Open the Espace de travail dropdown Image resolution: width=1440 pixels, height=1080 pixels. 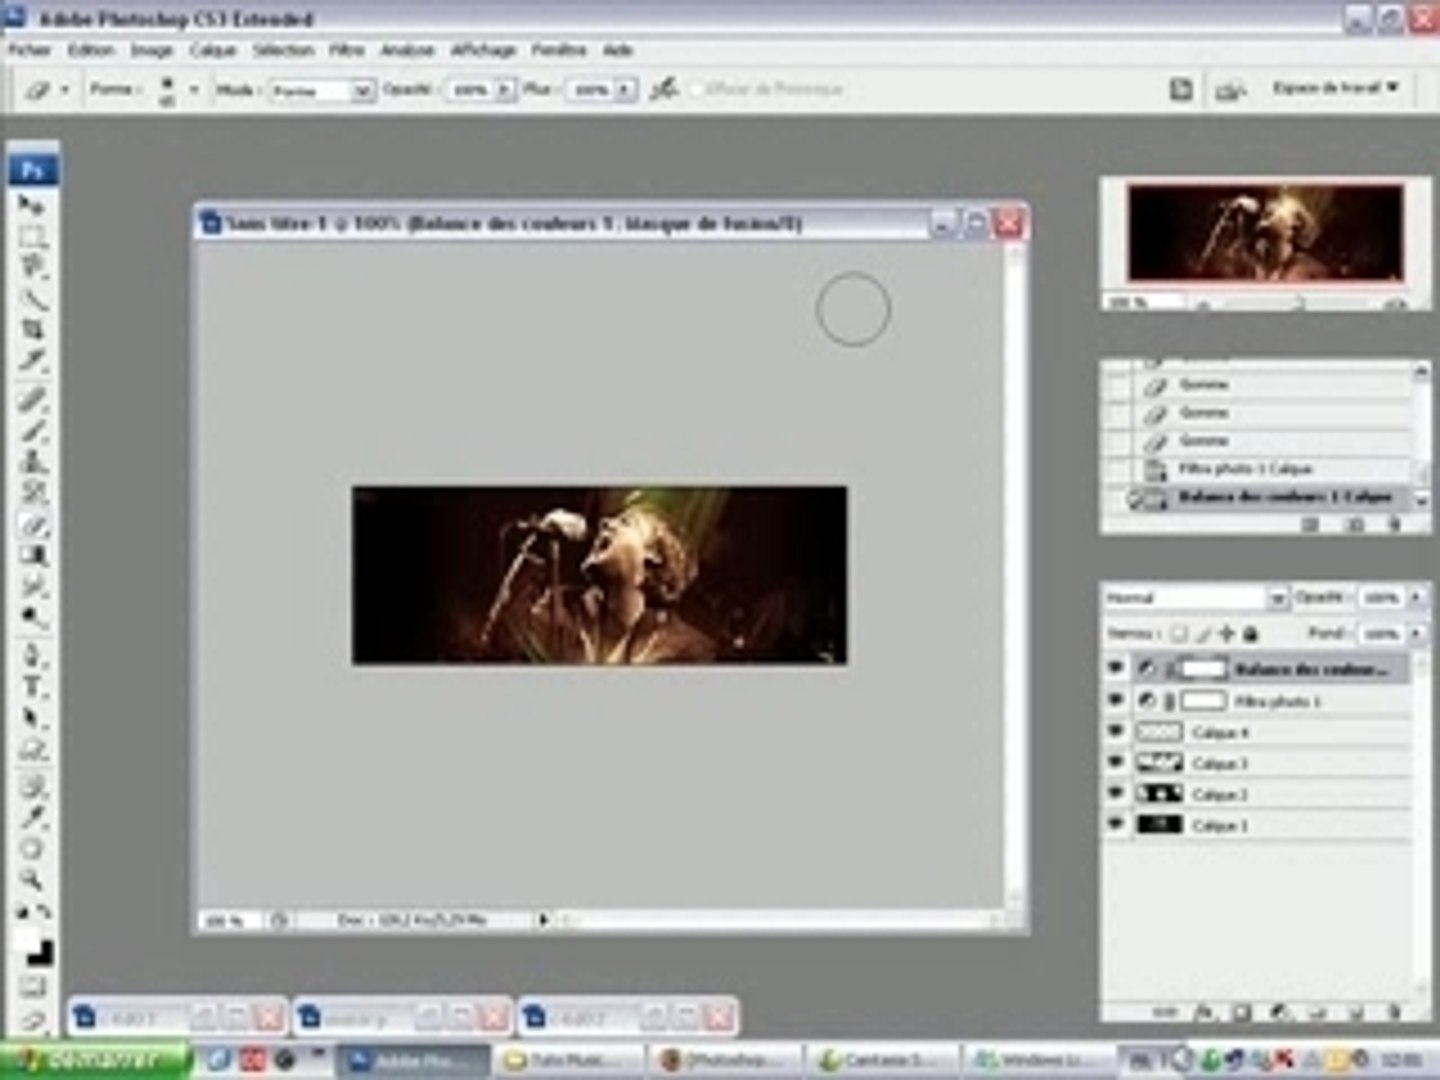1335,88
